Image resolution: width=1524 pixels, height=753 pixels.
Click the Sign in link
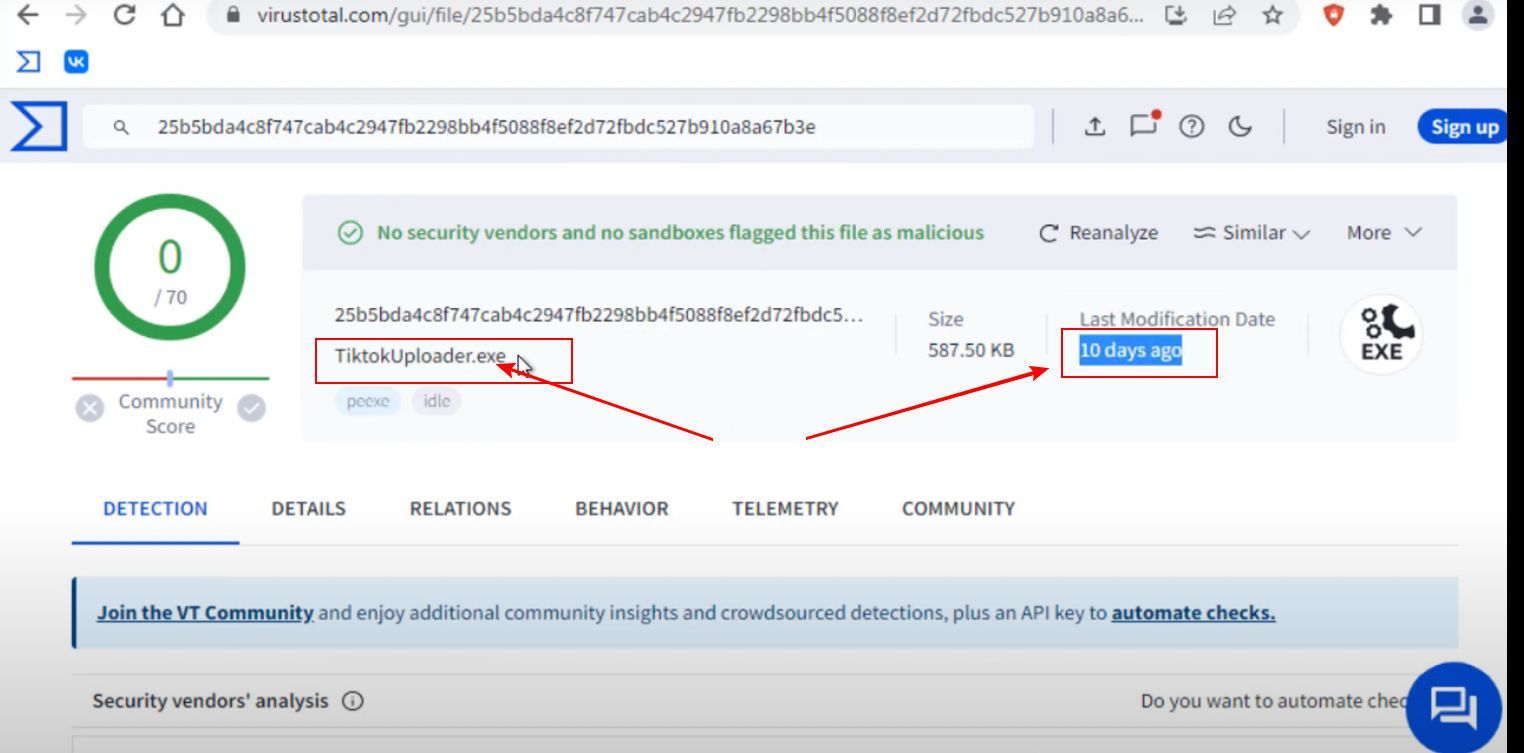(1356, 127)
